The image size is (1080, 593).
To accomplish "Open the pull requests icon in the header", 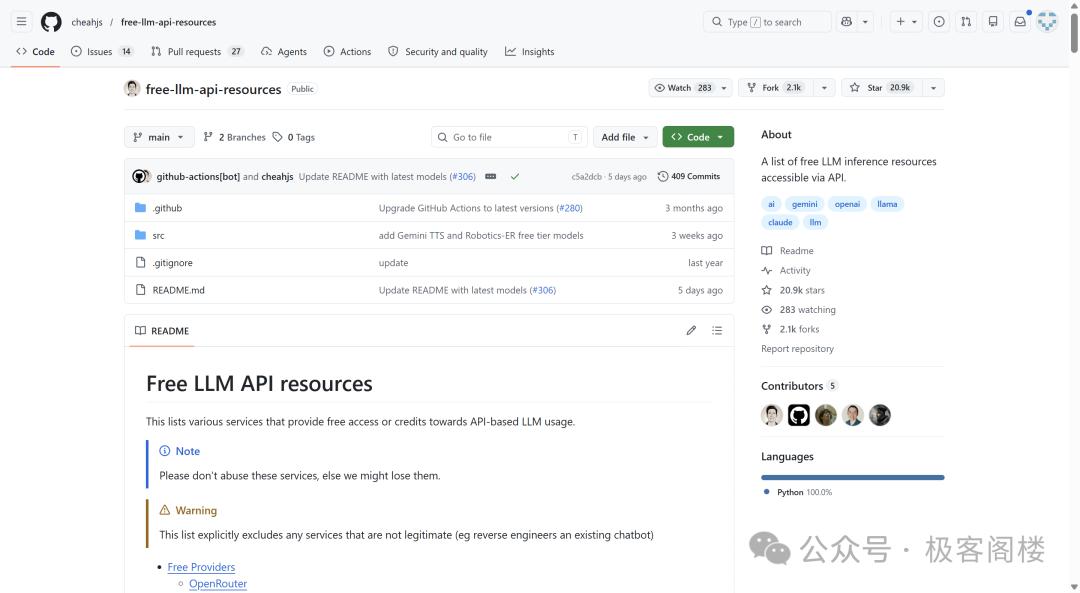I will pos(966,22).
